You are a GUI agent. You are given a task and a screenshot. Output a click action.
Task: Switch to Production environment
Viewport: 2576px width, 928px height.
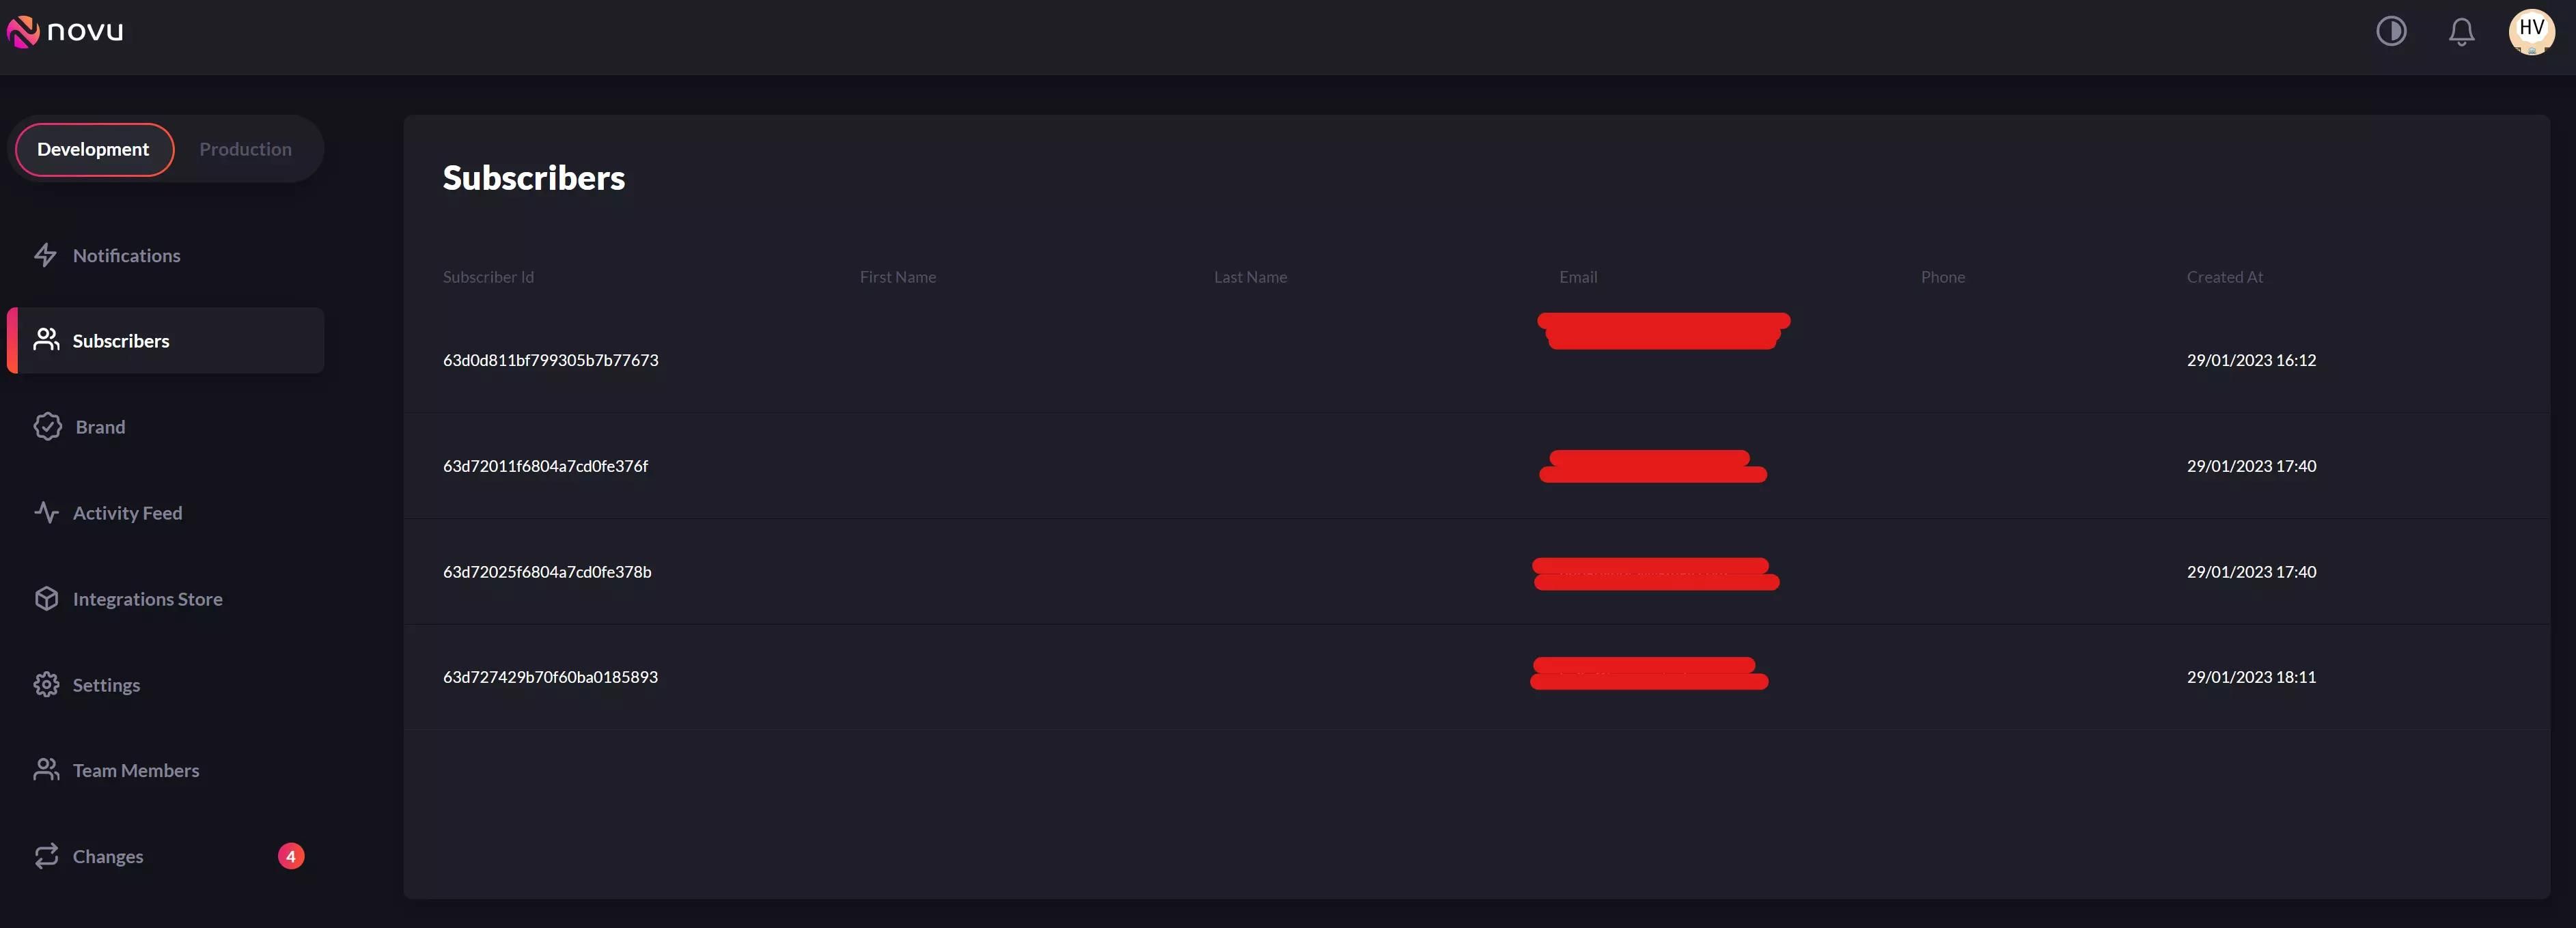click(245, 148)
